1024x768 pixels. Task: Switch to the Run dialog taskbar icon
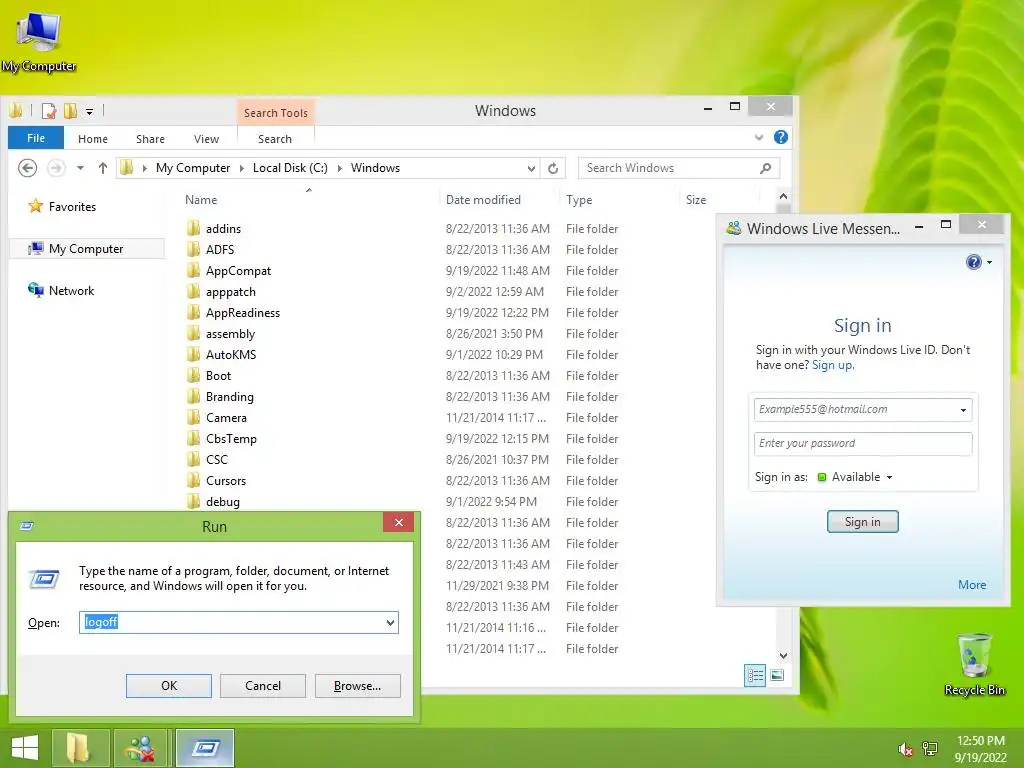pyautogui.click(x=205, y=748)
